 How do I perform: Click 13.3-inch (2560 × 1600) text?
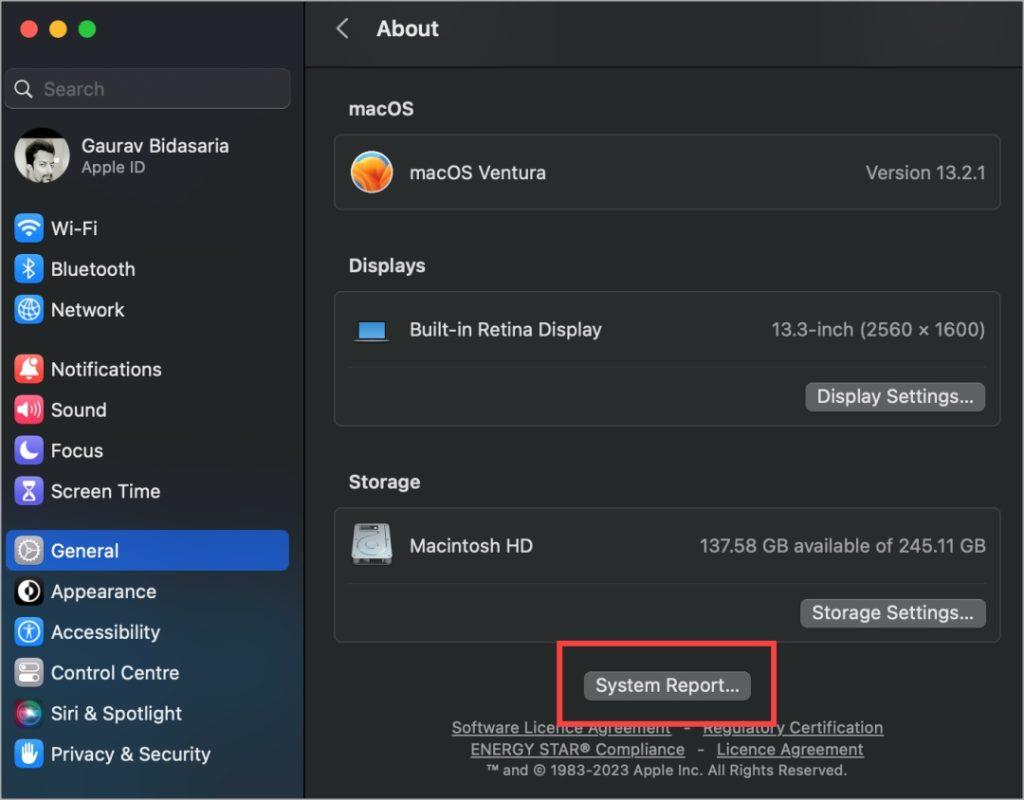tap(878, 329)
